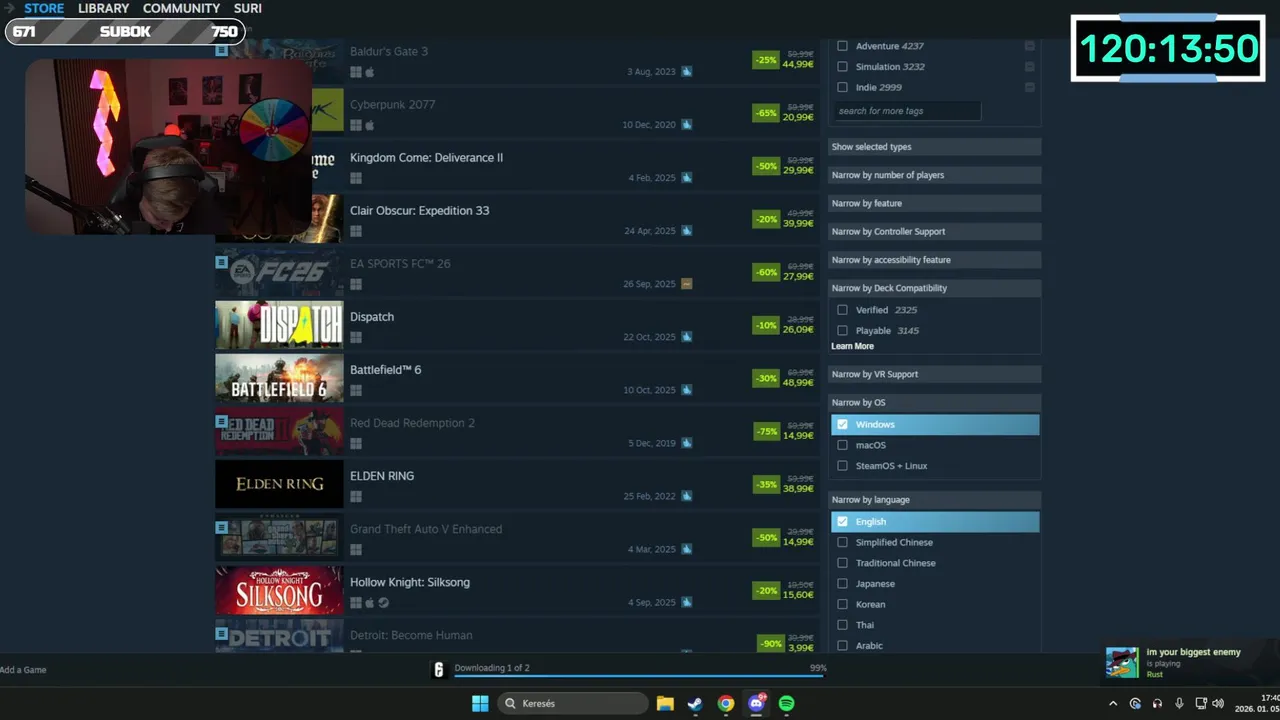The width and height of the screenshot is (1280, 720).
Task: Click Battlefield 6 positive review icon
Action: [x=687, y=390]
